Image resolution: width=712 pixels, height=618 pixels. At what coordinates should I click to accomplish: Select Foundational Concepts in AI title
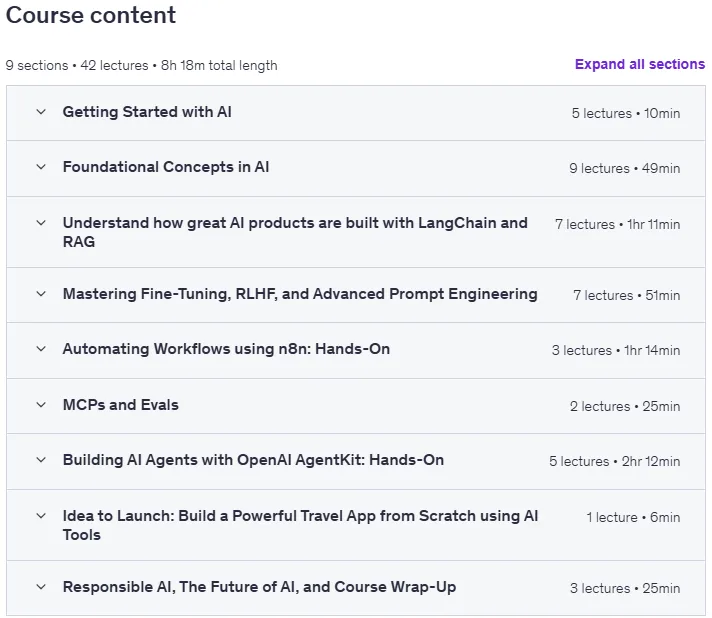[166, 167]
